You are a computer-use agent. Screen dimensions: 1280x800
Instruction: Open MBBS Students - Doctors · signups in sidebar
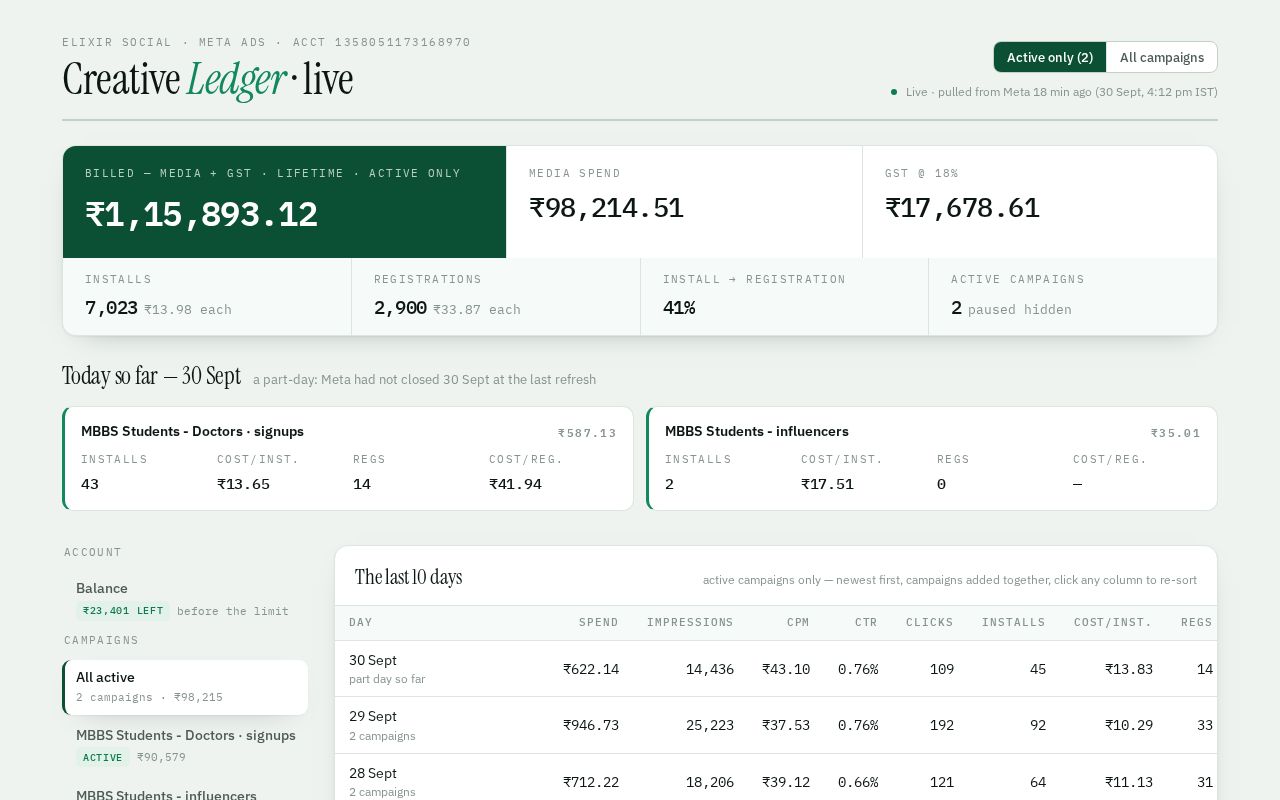[x=186, y=746]
